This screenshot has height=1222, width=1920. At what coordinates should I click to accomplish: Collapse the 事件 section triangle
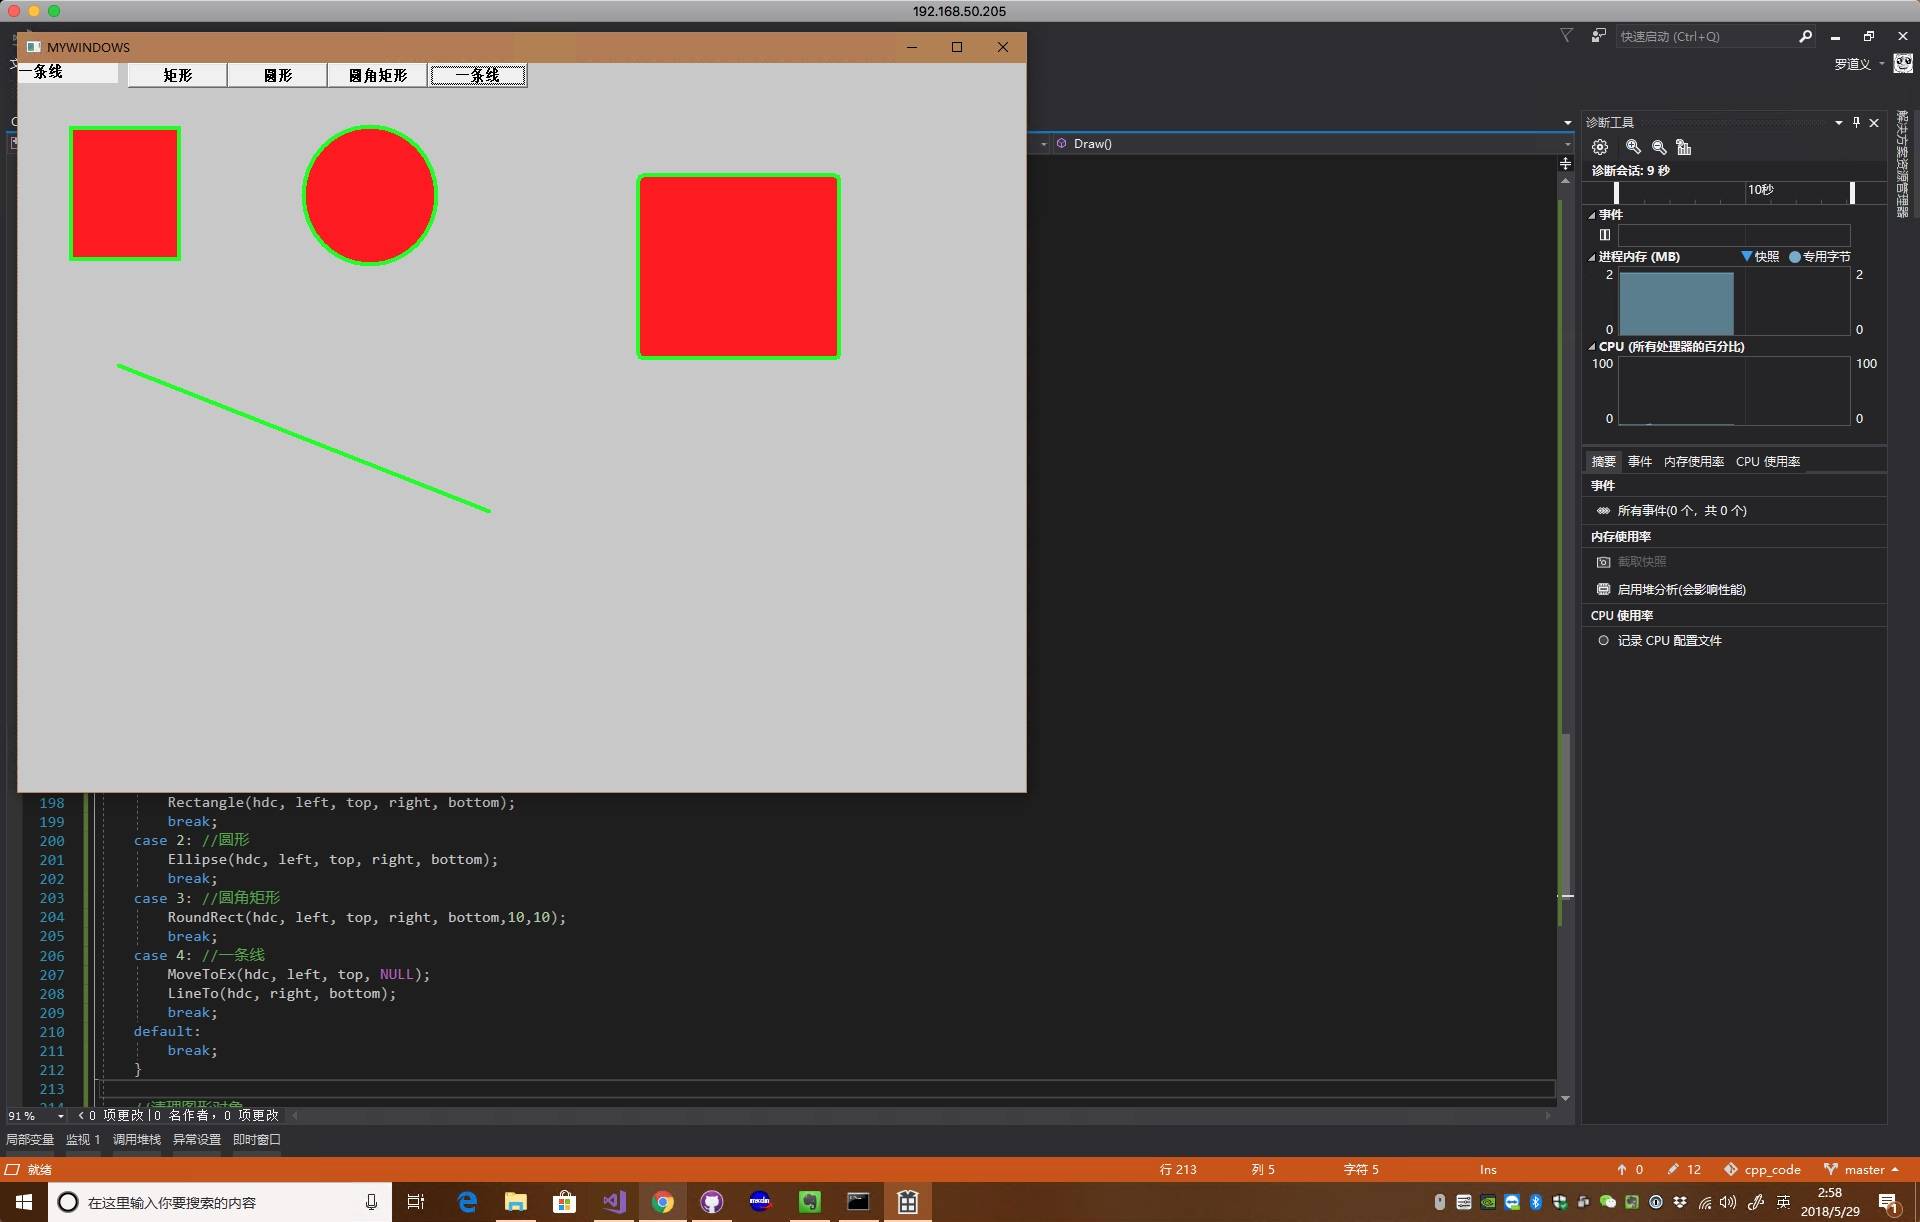1592,215
